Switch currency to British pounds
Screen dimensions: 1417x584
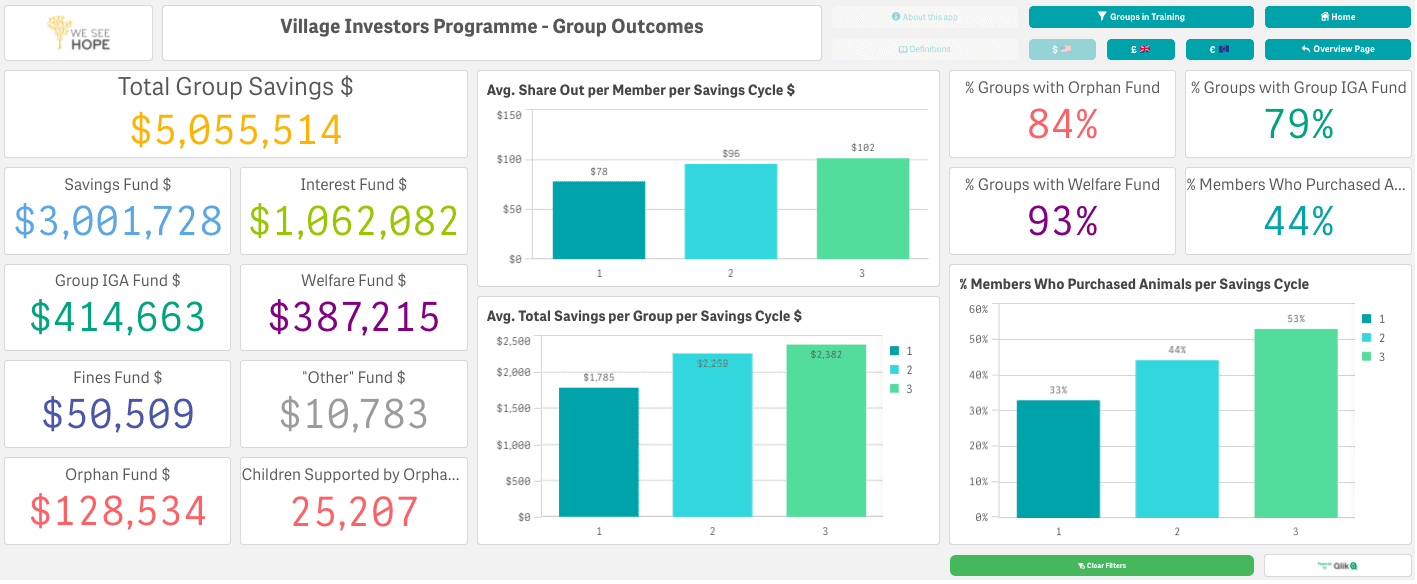[1141, 49]
